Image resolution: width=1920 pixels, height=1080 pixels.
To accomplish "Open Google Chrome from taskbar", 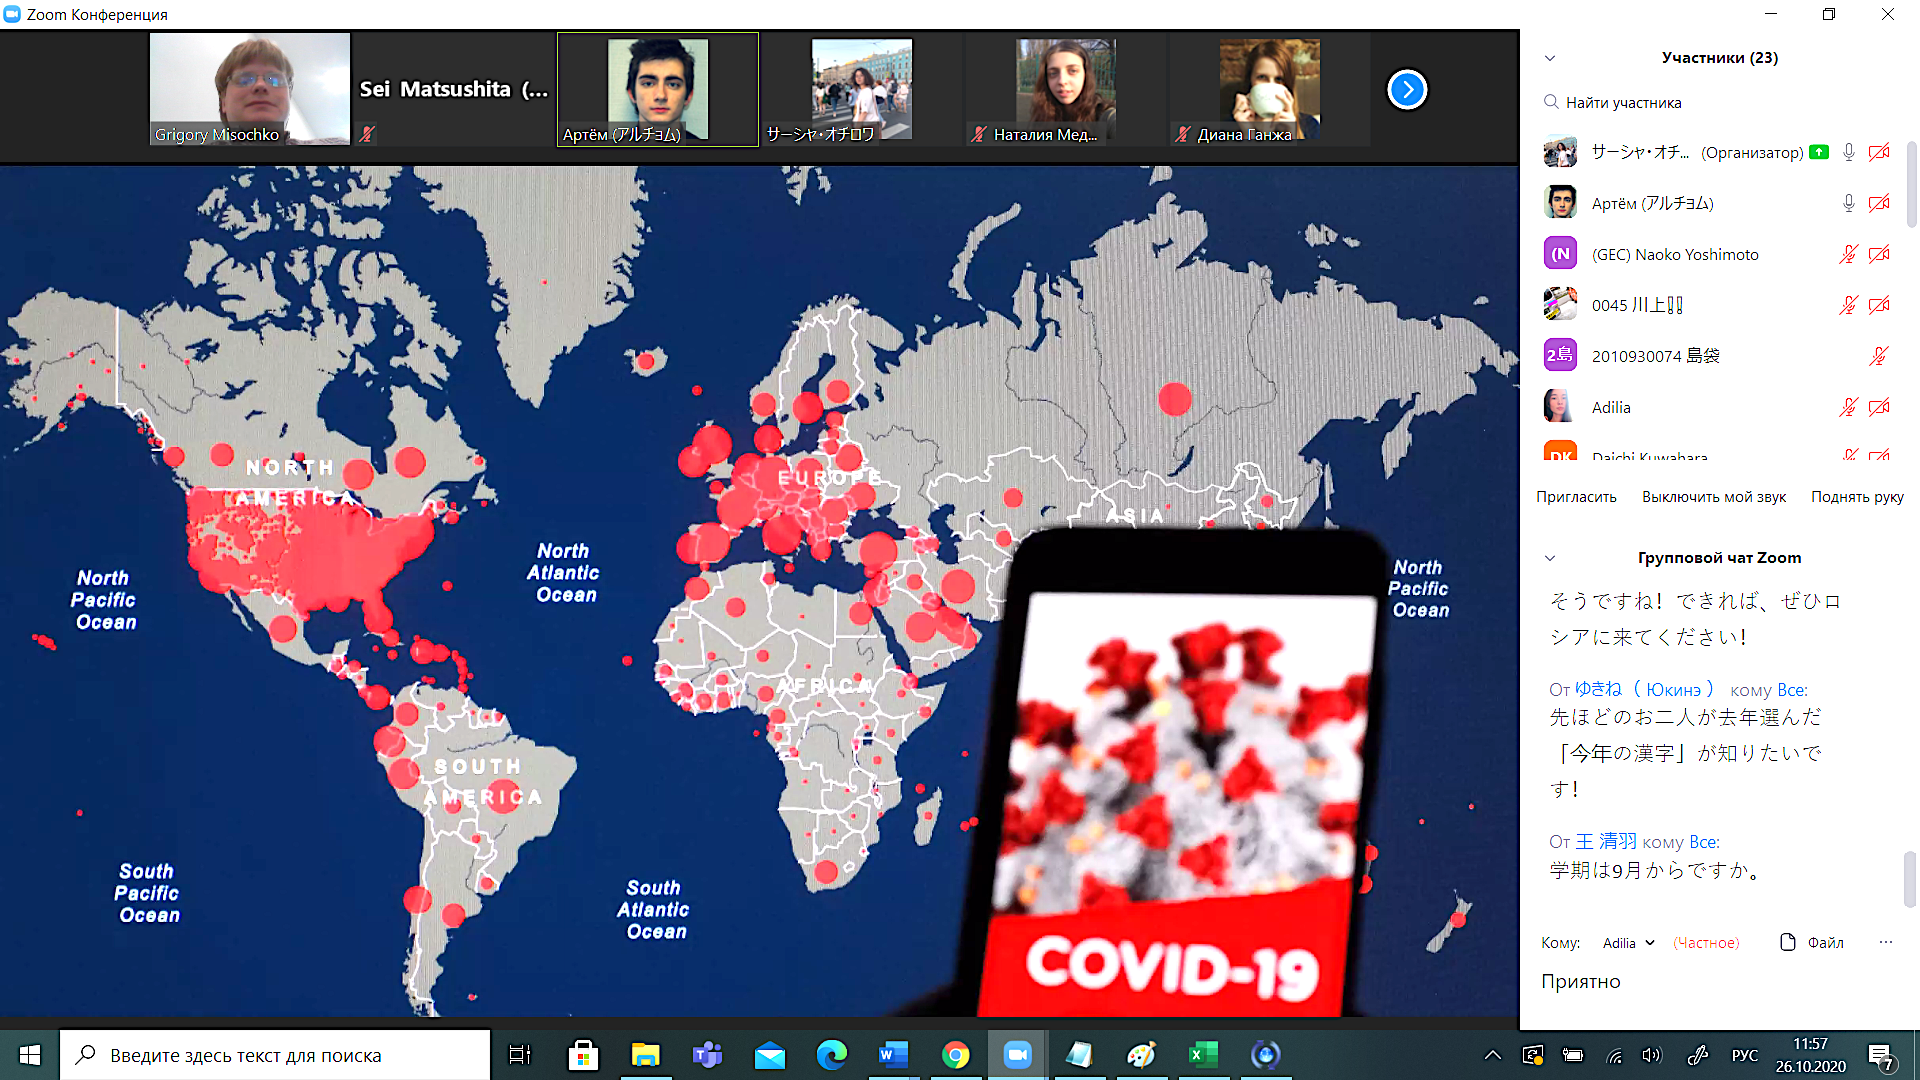I will 955,1055.
